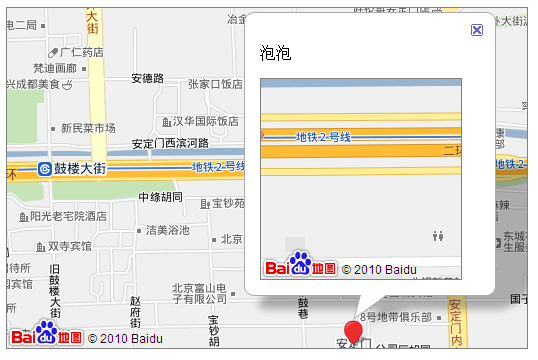Click © 2010 Baidu text in info window
The image size is (538, 360).
coord(379,270)
